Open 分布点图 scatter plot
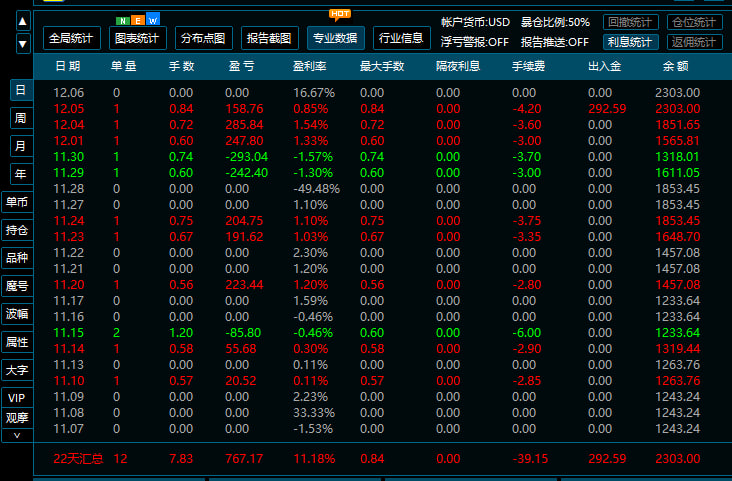 click(204, 38)
